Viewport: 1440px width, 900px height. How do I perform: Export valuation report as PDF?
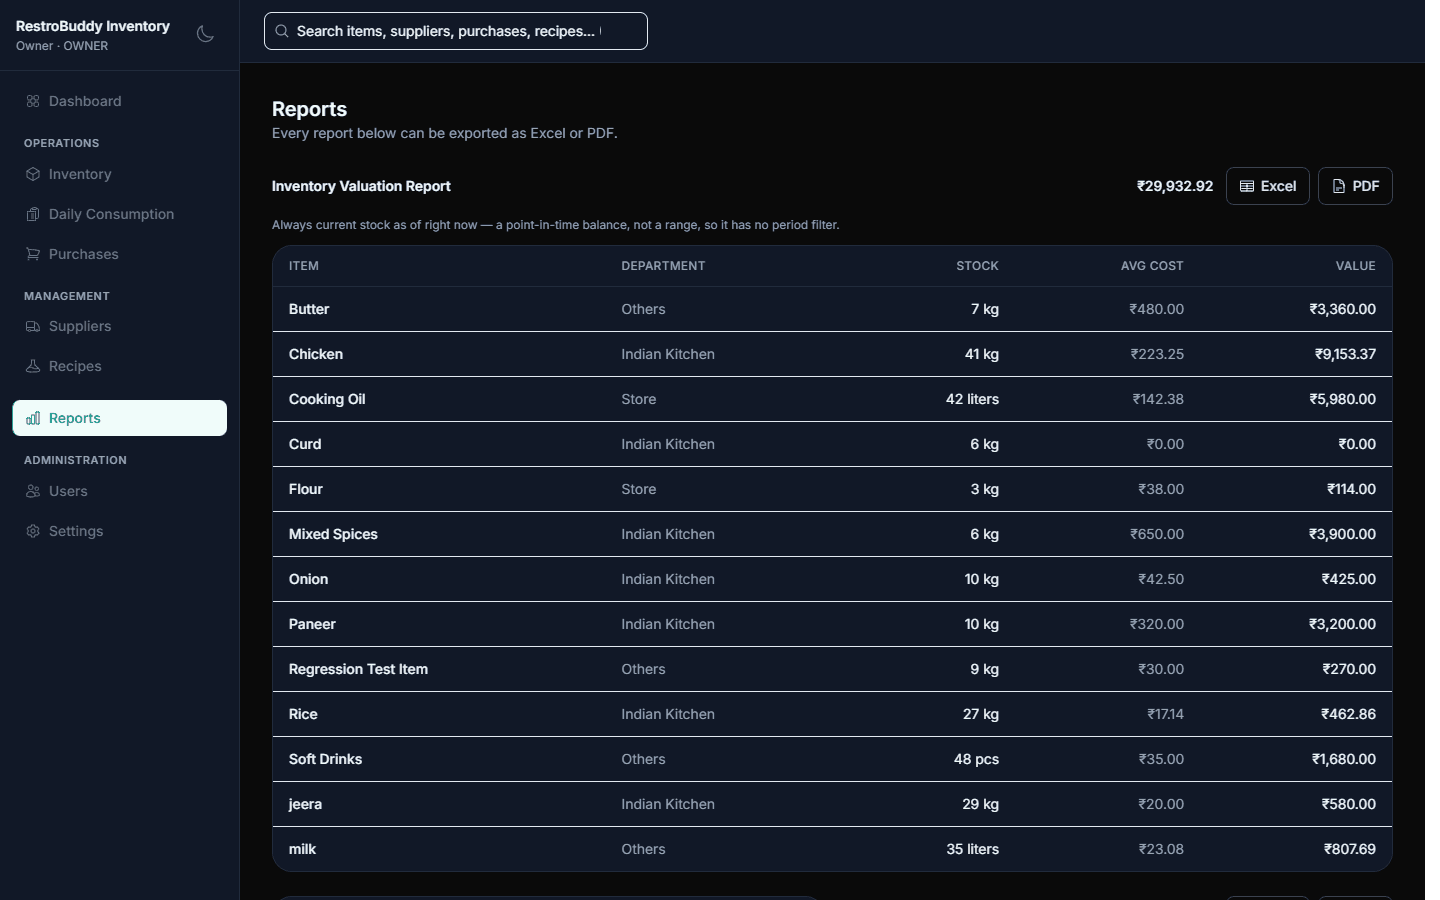point(1355,186)
